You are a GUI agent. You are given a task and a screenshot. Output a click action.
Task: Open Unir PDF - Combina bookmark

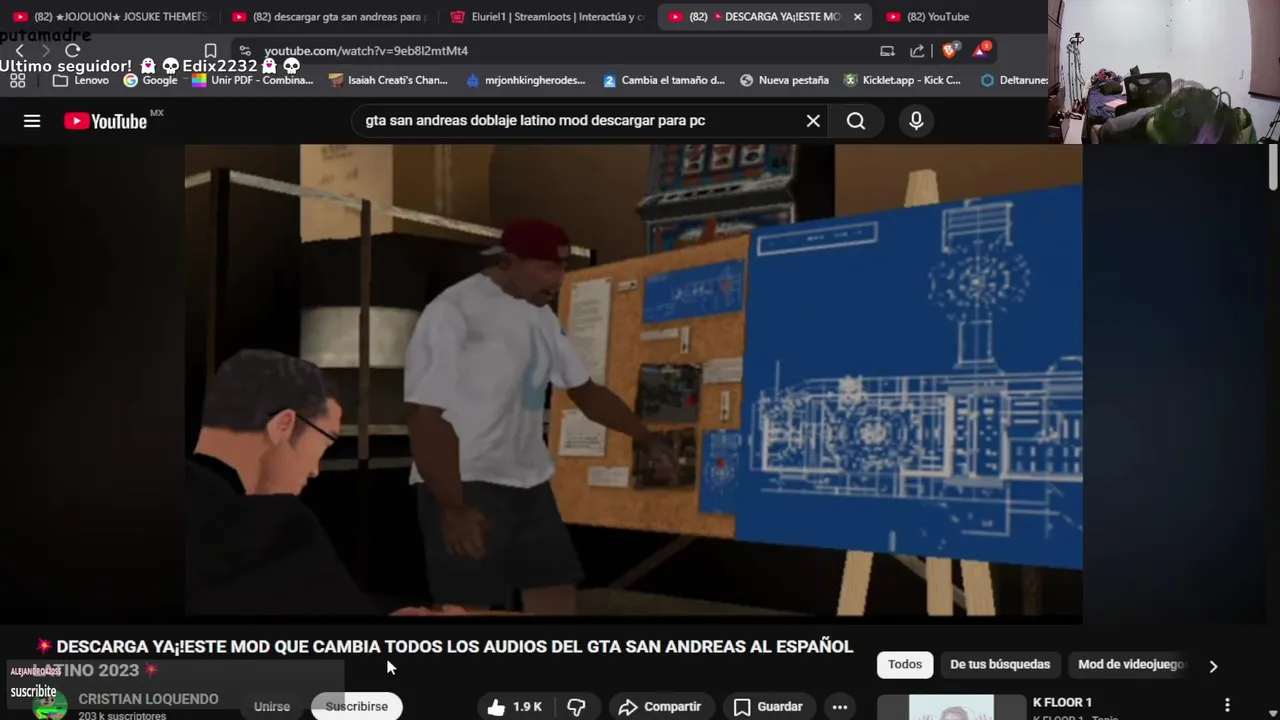[x=252, y=80]
